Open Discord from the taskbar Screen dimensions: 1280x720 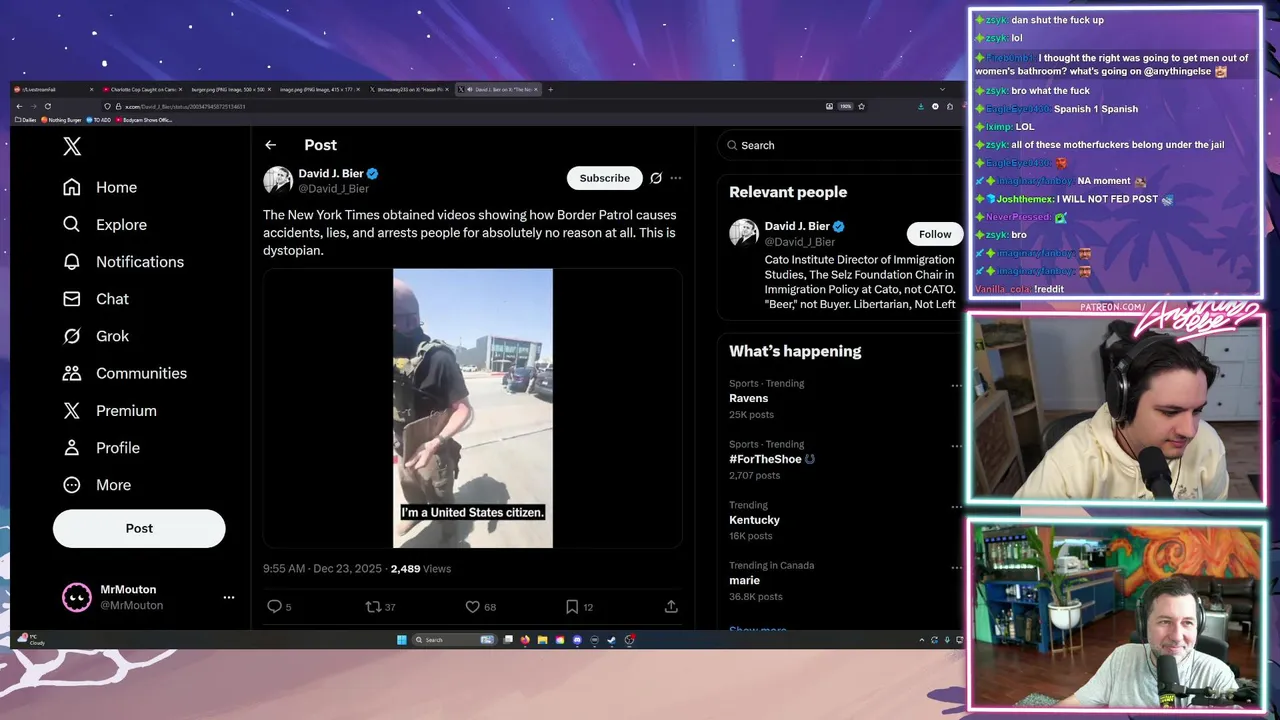click(577, 640)
